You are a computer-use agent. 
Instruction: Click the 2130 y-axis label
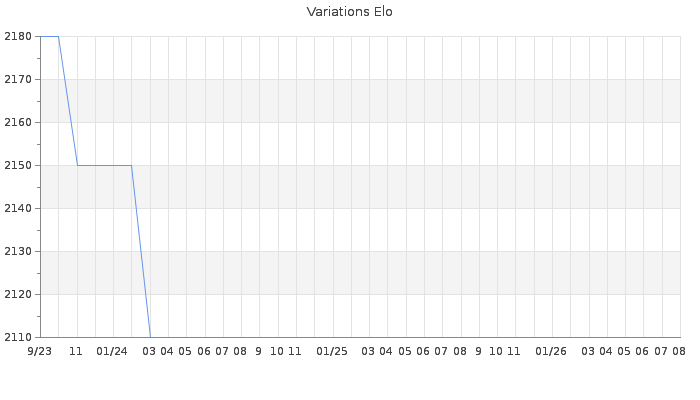click(x=18, y=251)
